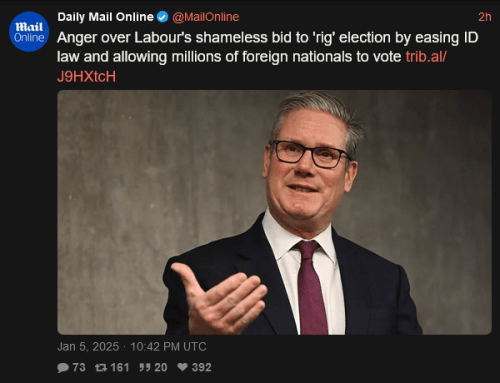
Task: Click the reply speech bubble icon
Action: pyautogui.click(x=63, y=368)
